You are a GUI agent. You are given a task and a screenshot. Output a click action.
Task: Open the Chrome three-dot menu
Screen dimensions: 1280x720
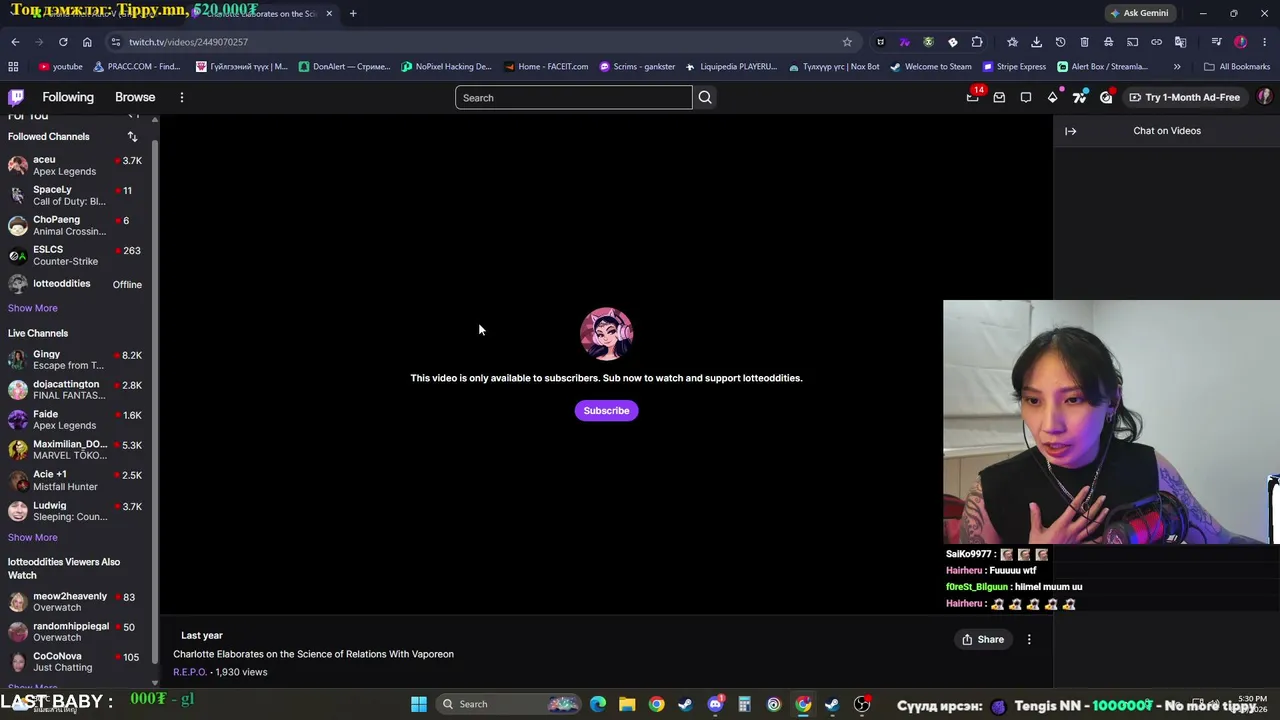tap(1265, 42)
